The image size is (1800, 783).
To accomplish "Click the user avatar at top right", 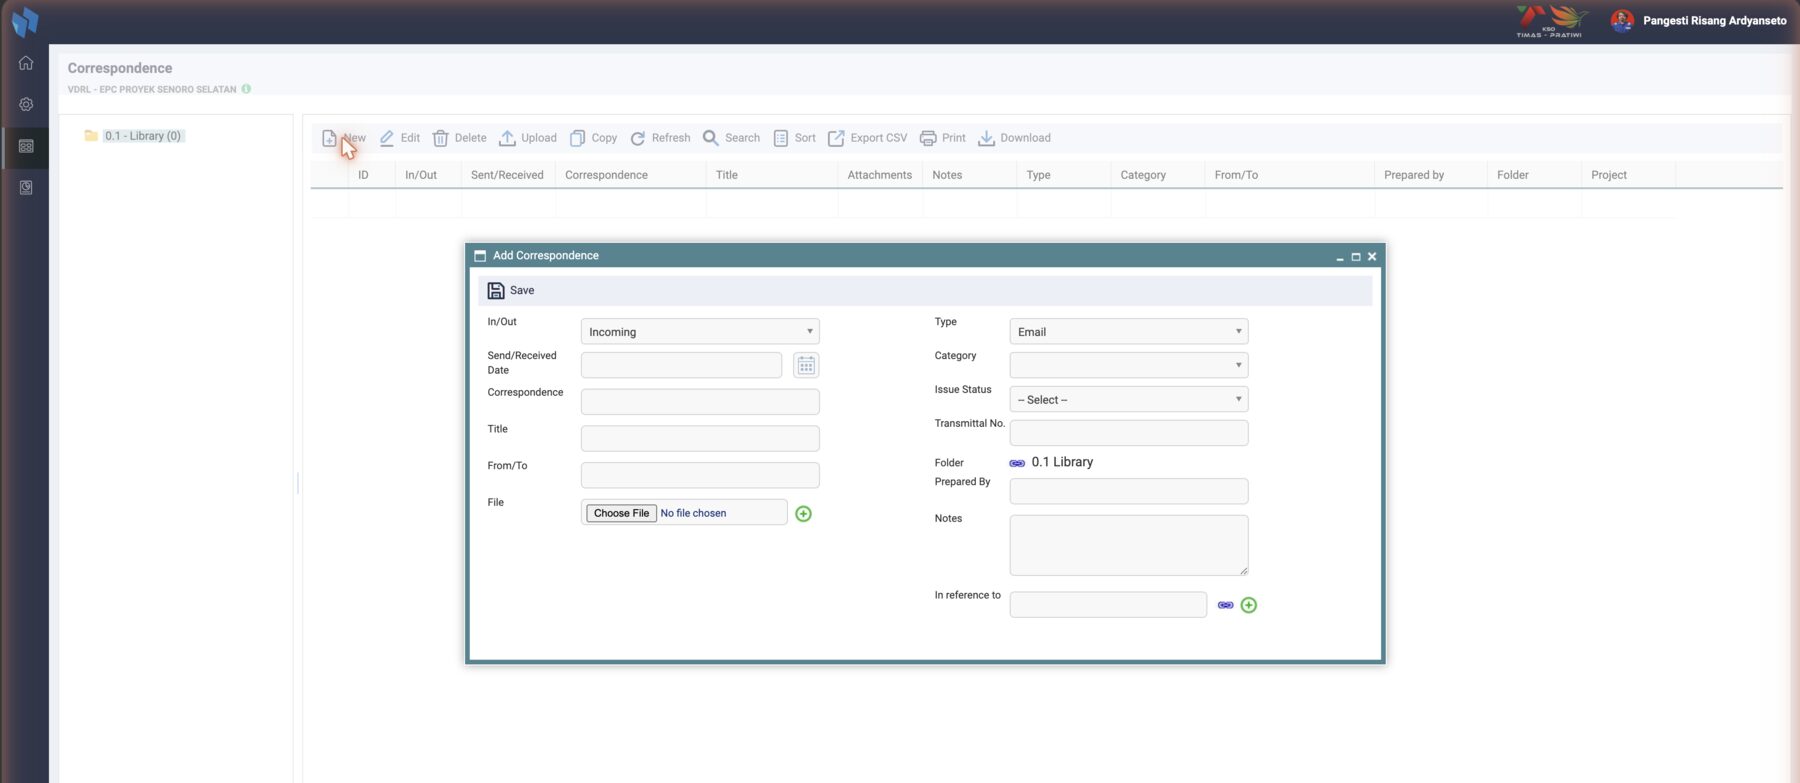I will coord(1622,20).
